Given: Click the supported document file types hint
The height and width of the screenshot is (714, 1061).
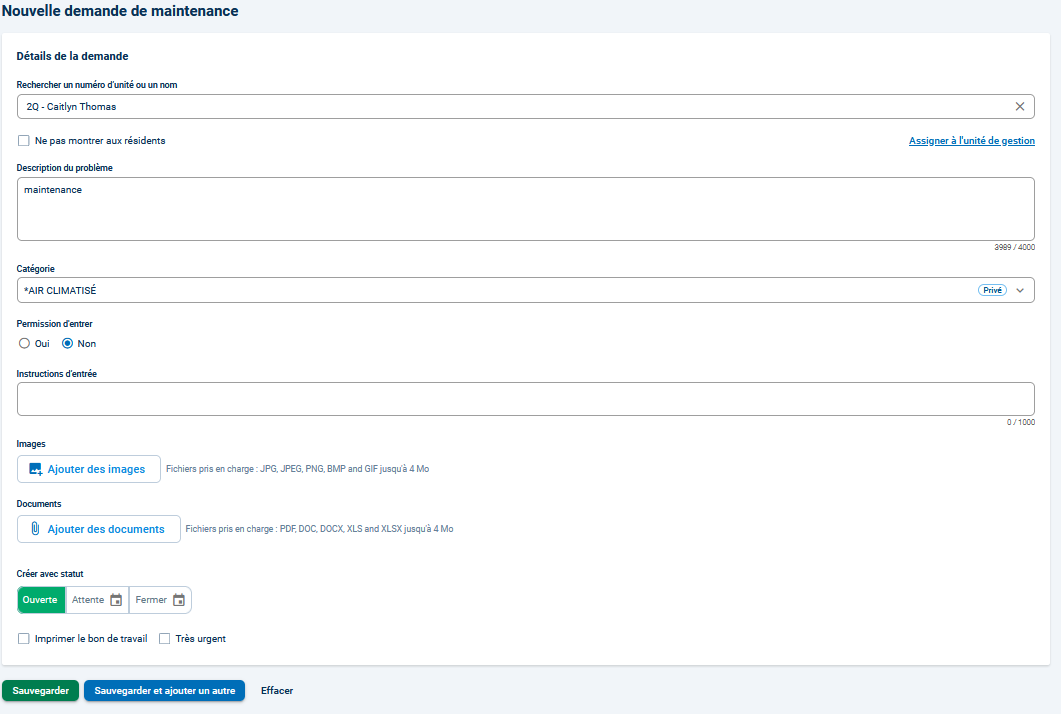Looking at the screenshot, I should tap(319, 529).
